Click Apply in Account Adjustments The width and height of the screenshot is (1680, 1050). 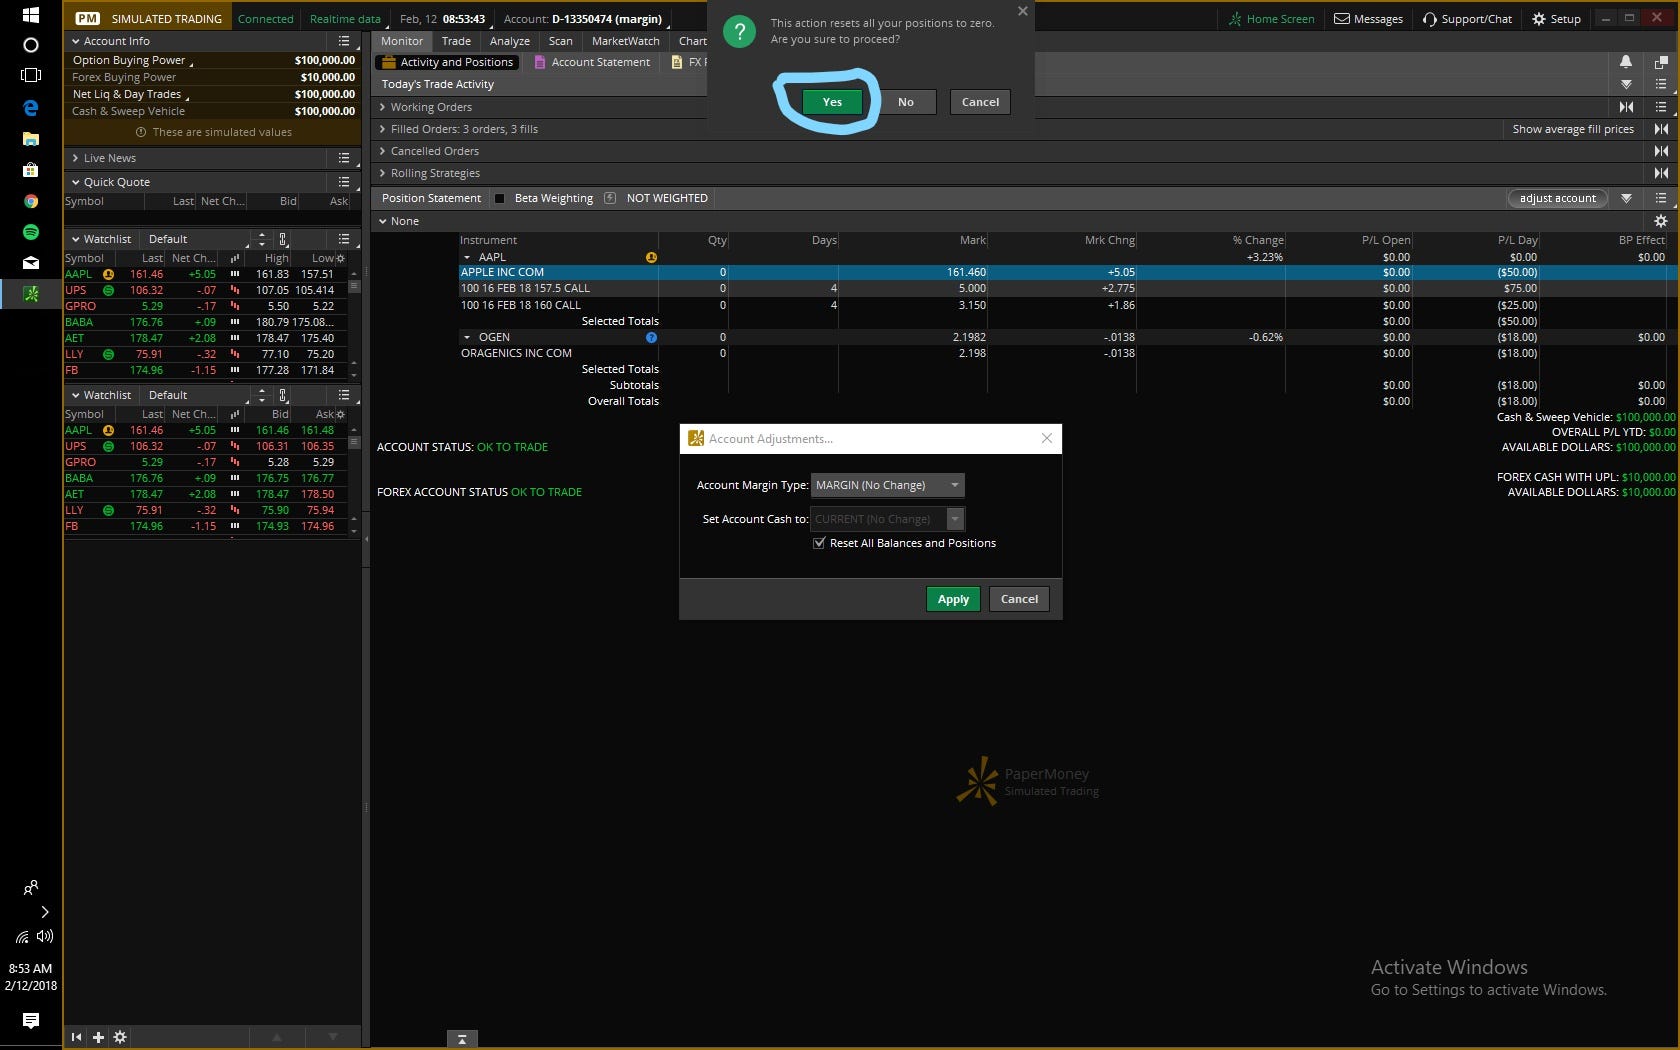(953, 599)
